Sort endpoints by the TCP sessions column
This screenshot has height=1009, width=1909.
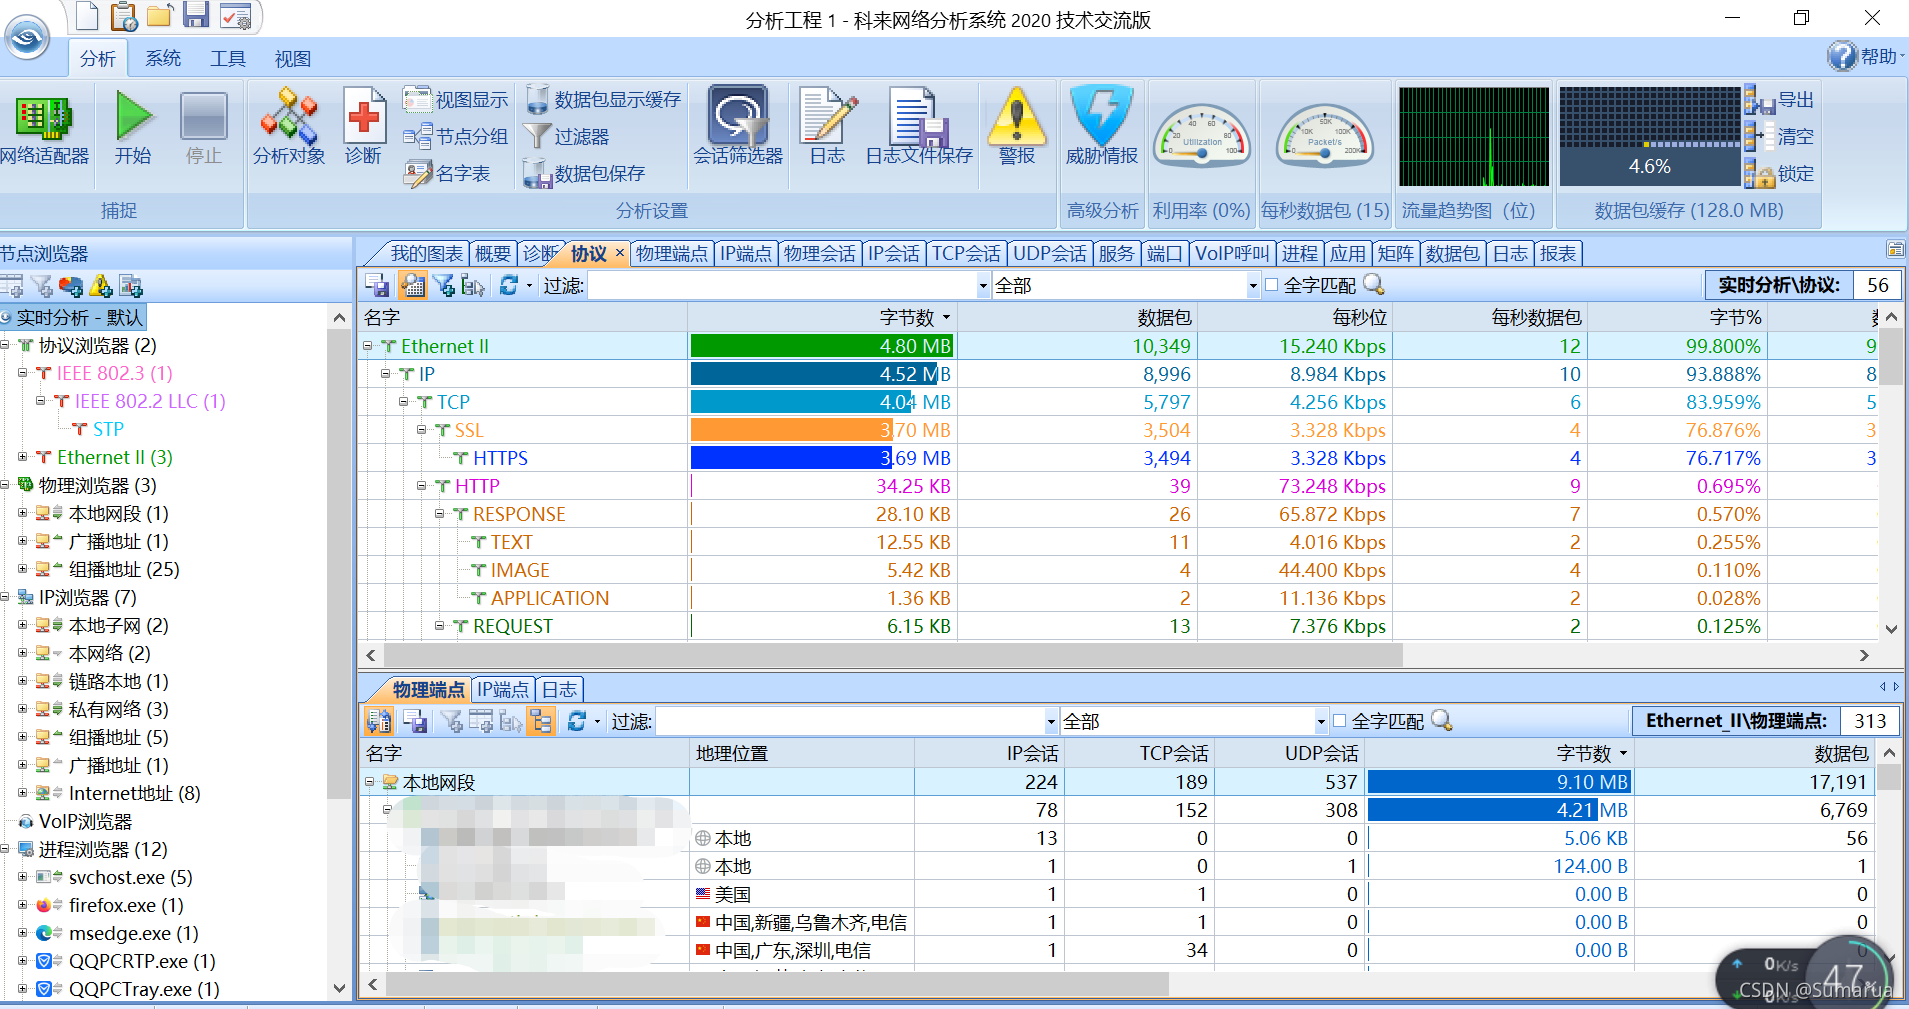[1139, 753]
